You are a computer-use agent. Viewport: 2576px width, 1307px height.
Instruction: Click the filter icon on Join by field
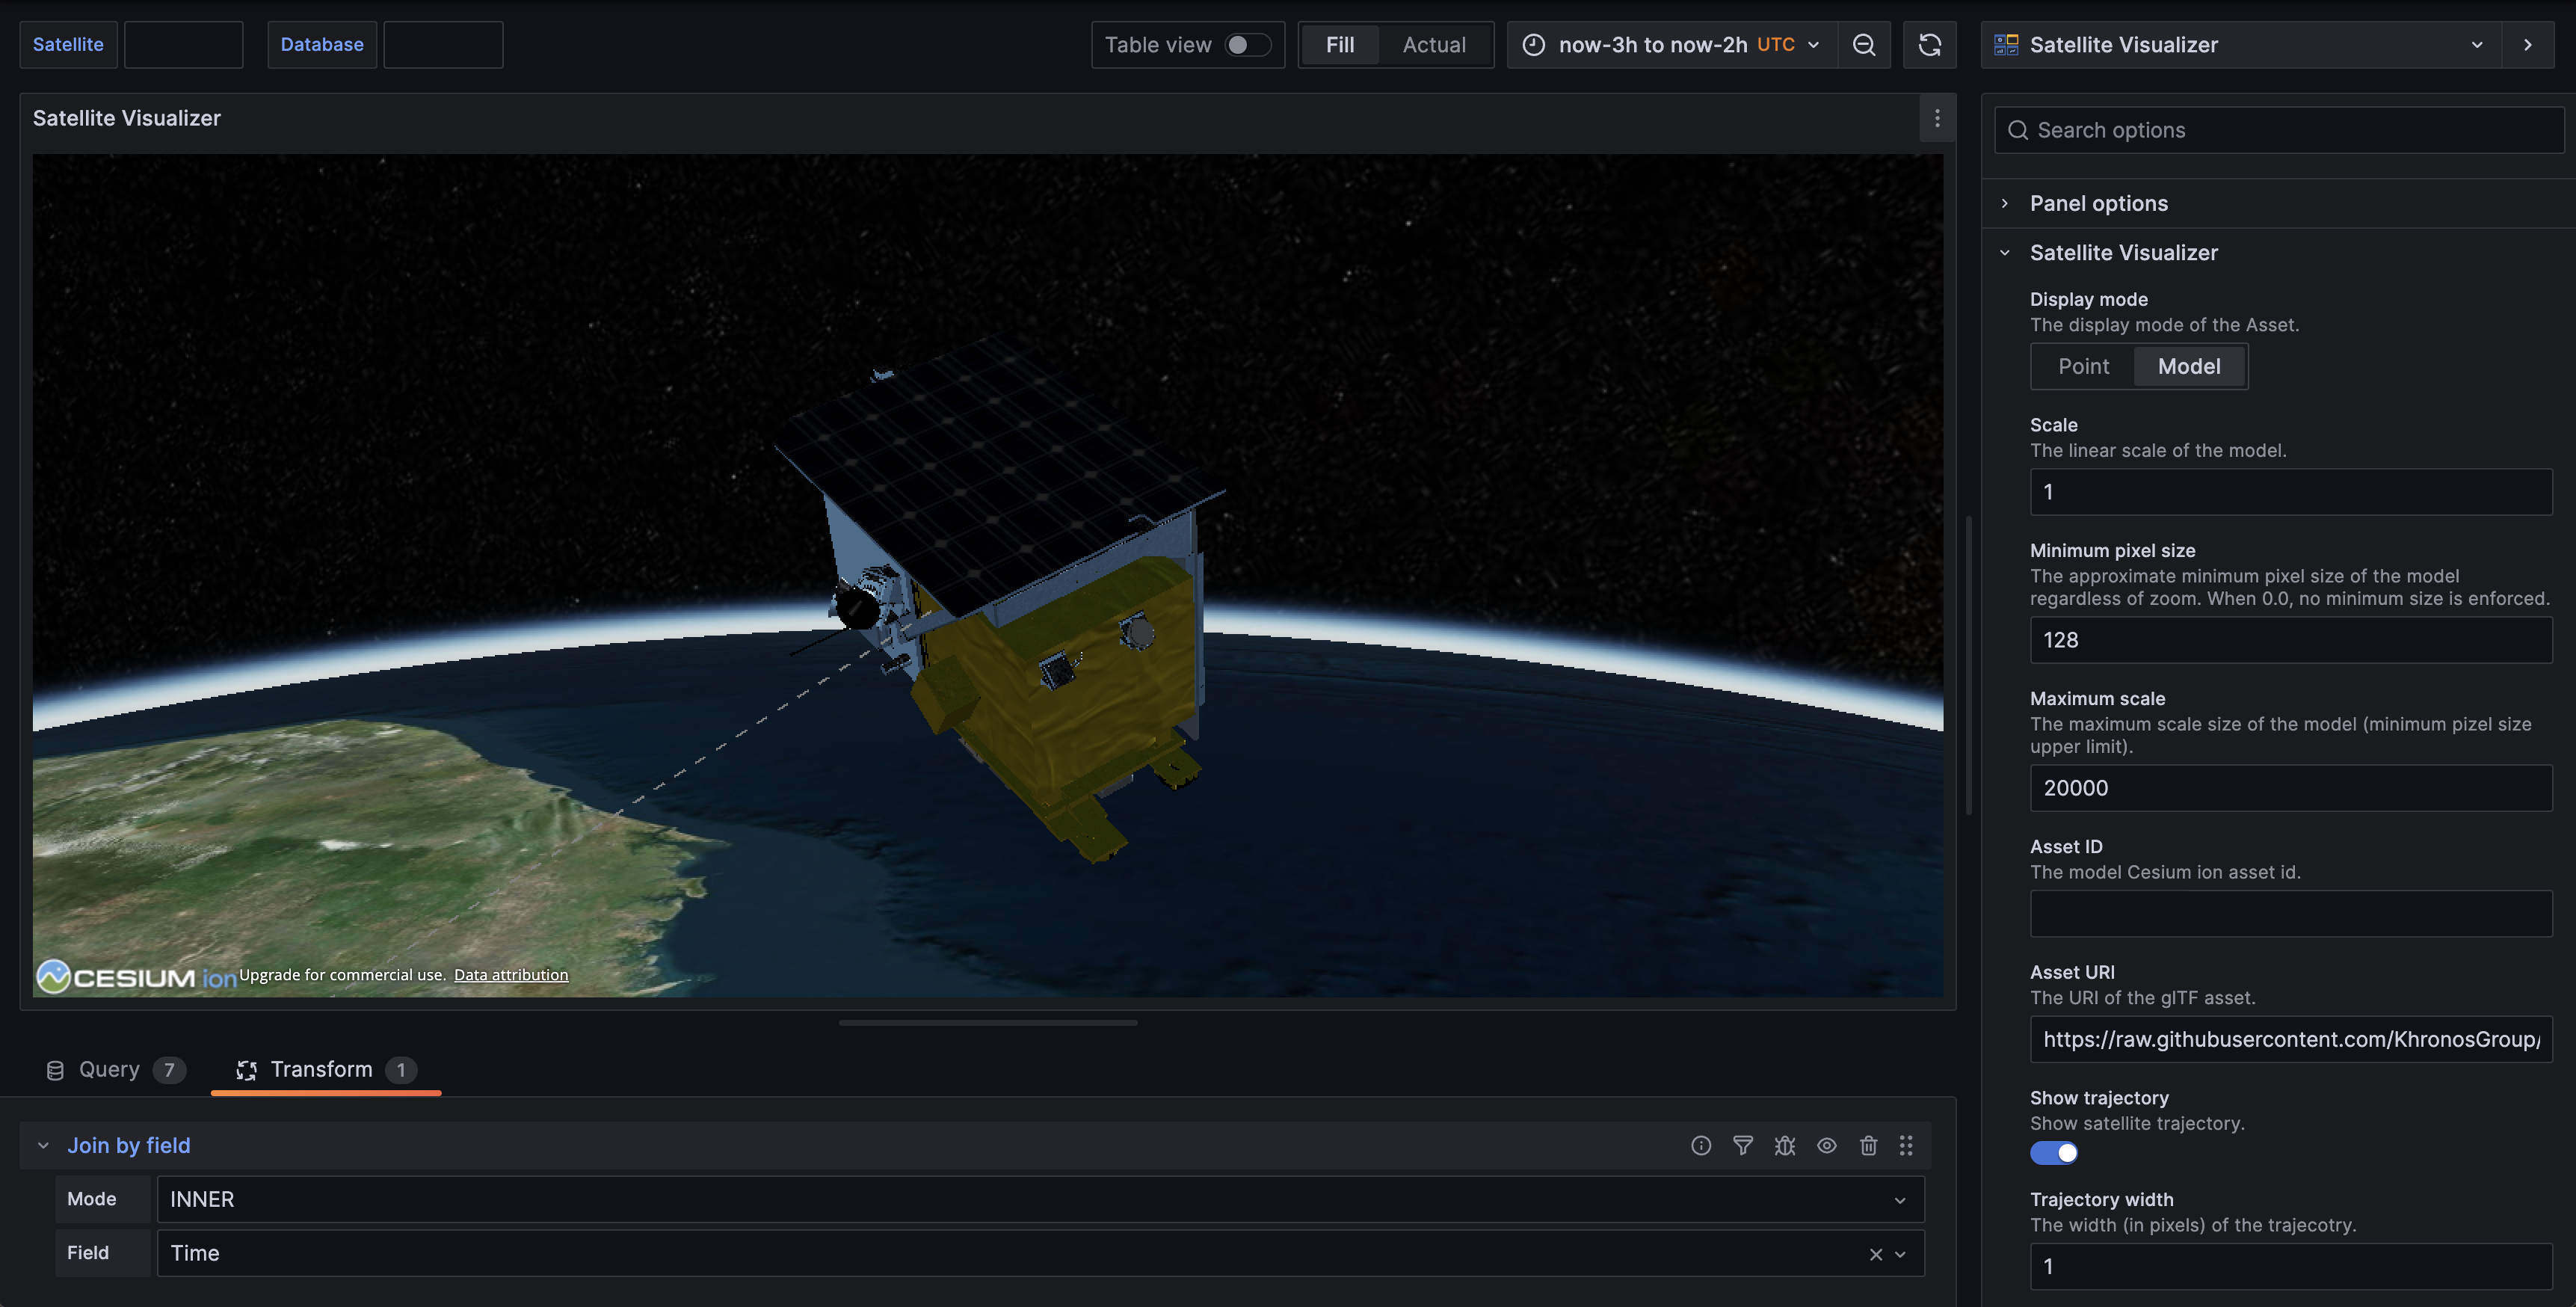(x=1742, y=1145)
